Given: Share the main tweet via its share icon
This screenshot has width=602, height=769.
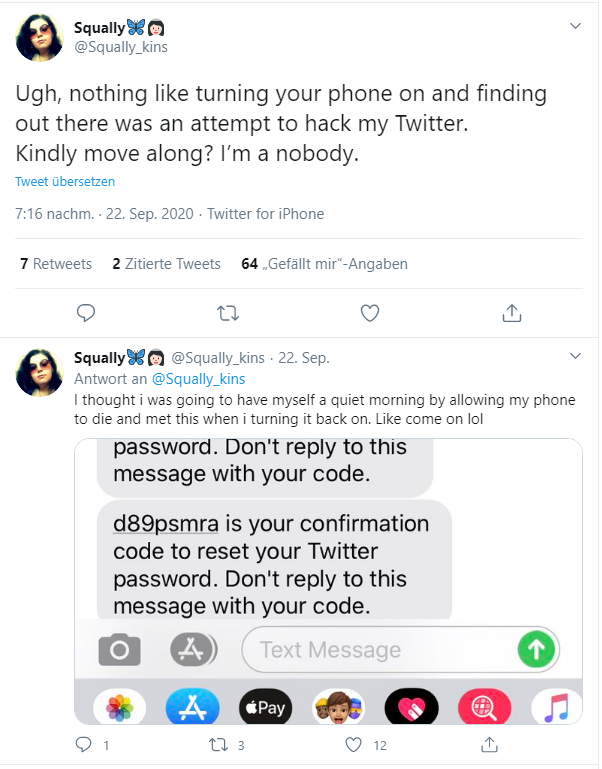Looking at the screenshot, I should point(512,312).
